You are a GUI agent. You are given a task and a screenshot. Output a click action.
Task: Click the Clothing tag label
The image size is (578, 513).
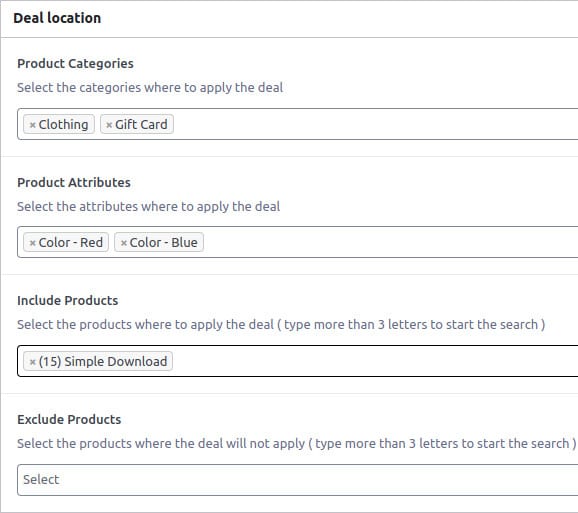[x=63, y=124]
